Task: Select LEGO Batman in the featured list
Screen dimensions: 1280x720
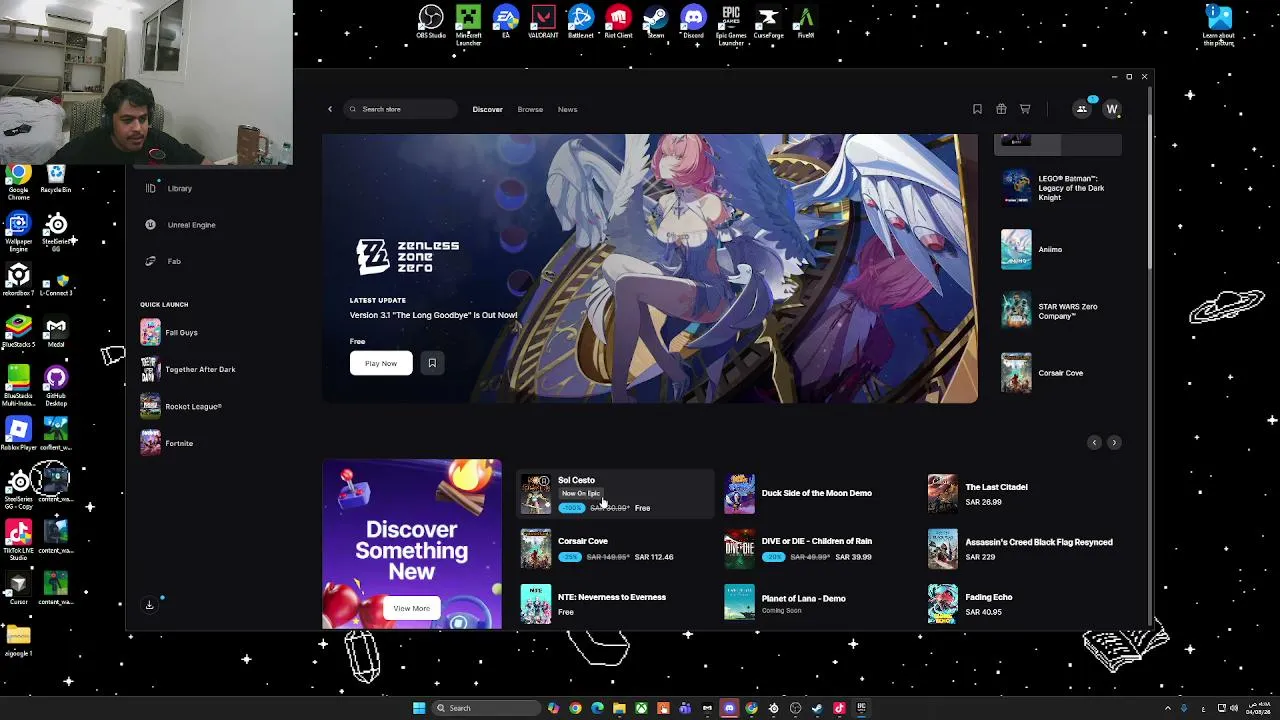Action: coord(1058,187)
